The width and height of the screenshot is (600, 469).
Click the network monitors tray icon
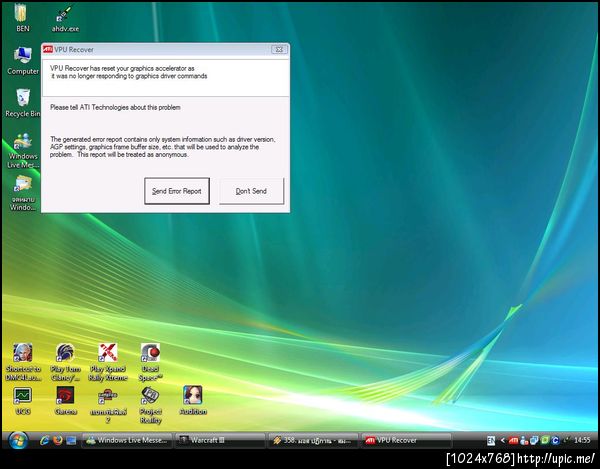pyautogui.click(x=534, y=440)
